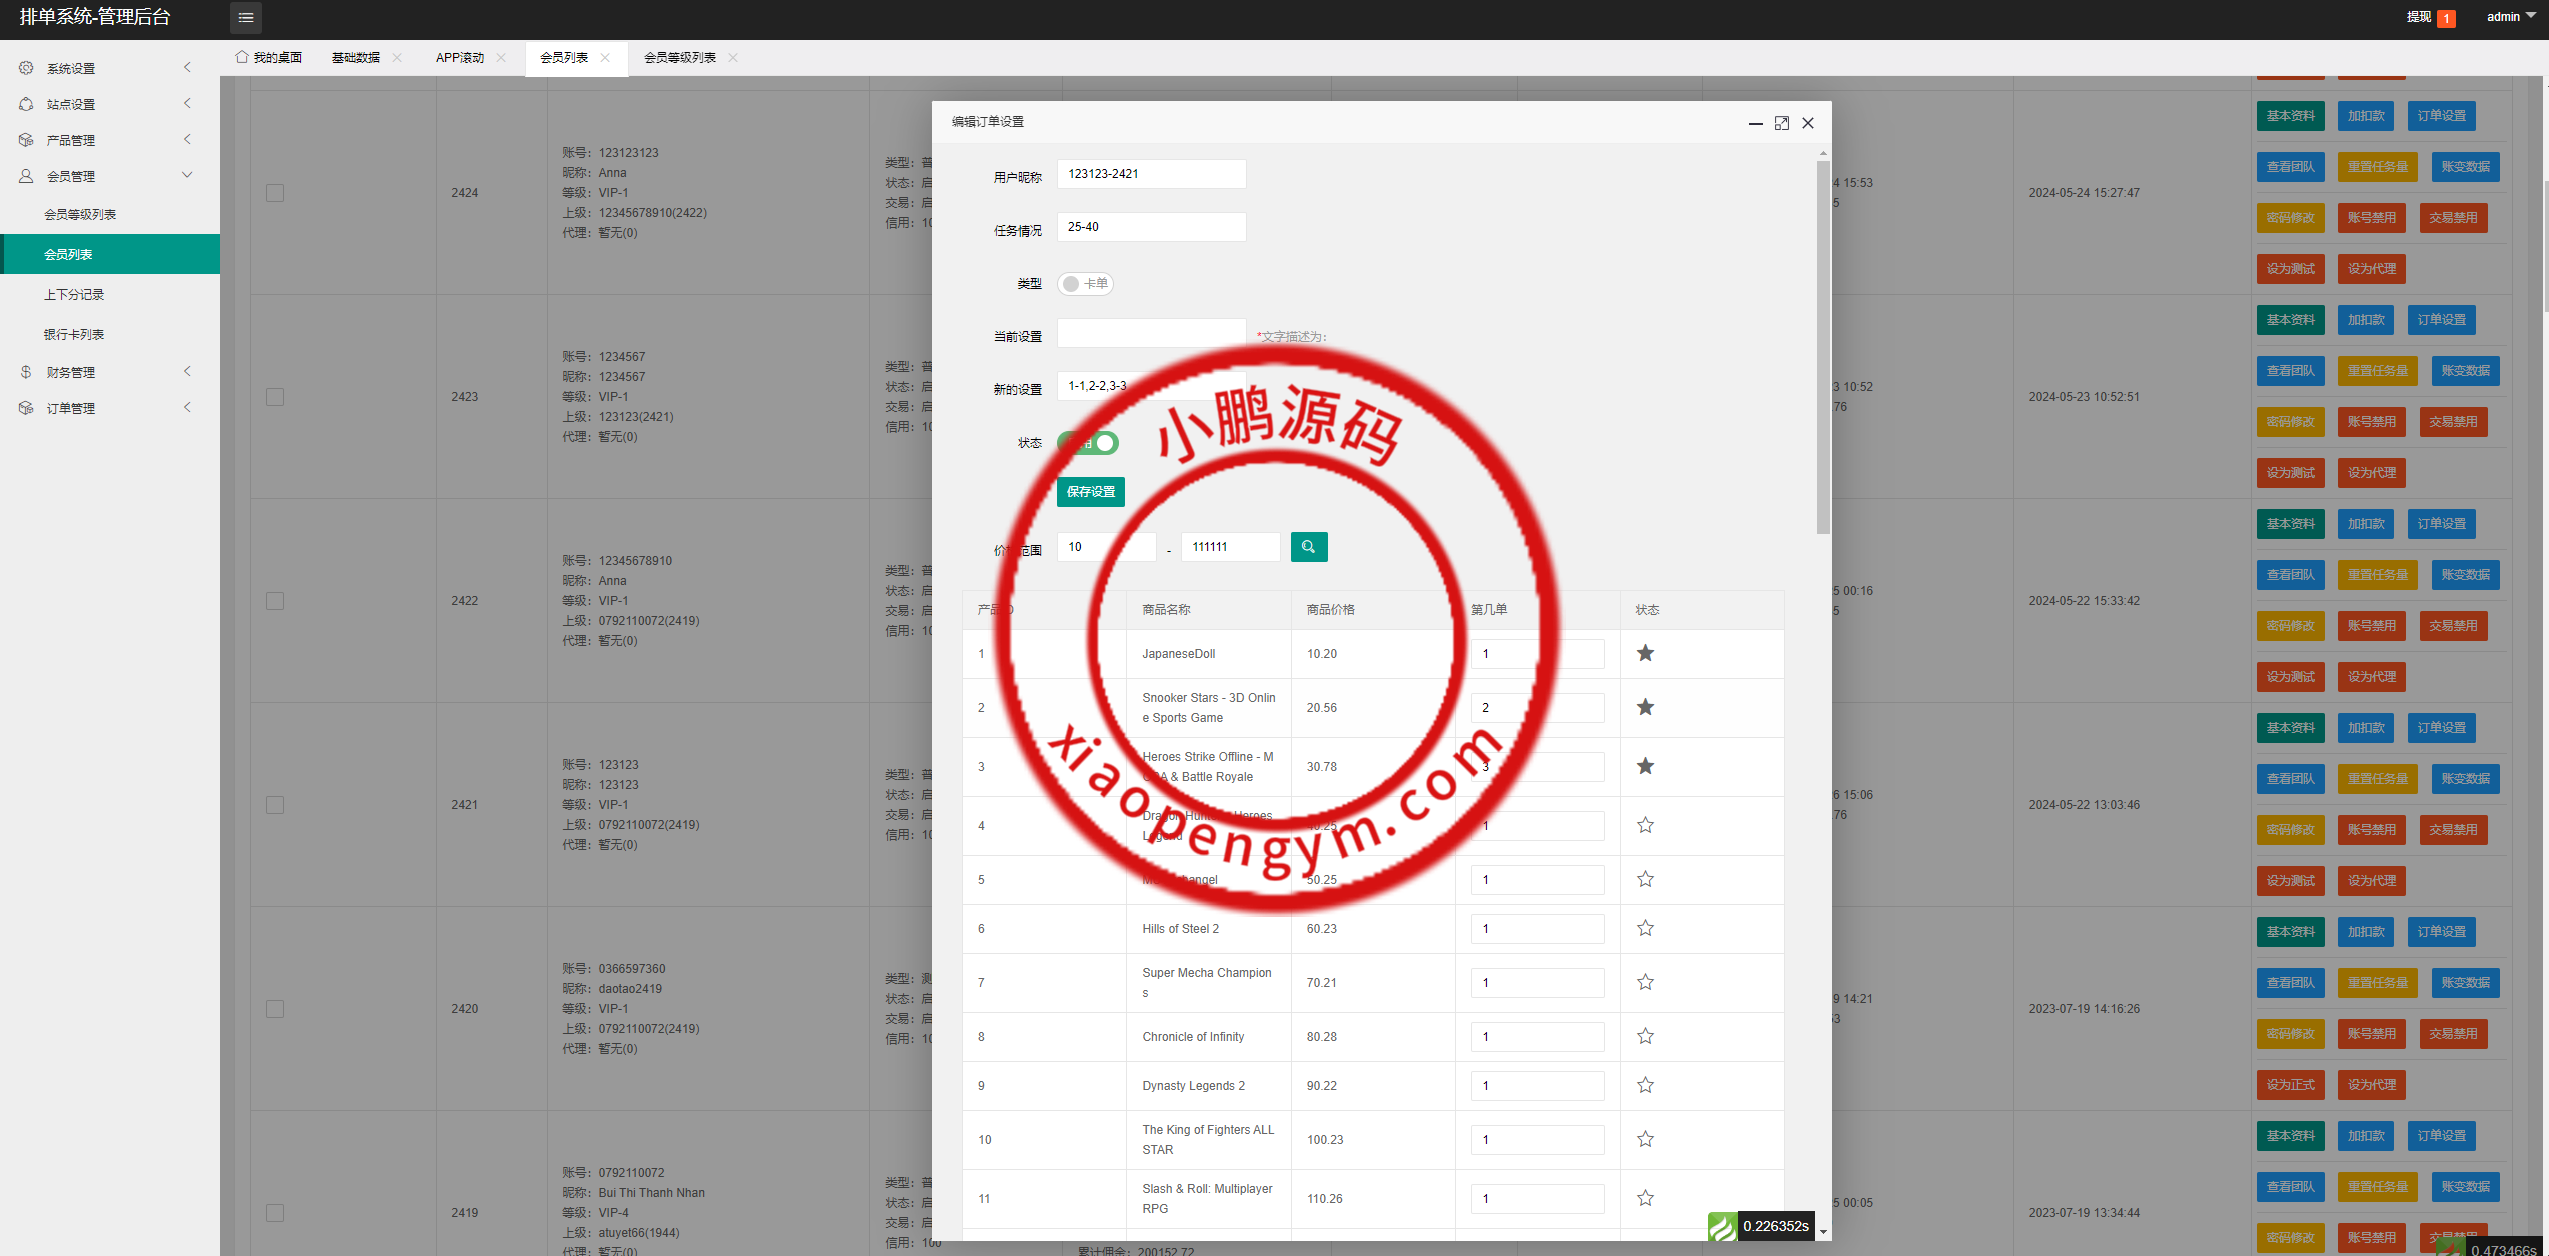Open 上下分记录 in the sidebar
2549x1256 pixels.
coord(74,295)
